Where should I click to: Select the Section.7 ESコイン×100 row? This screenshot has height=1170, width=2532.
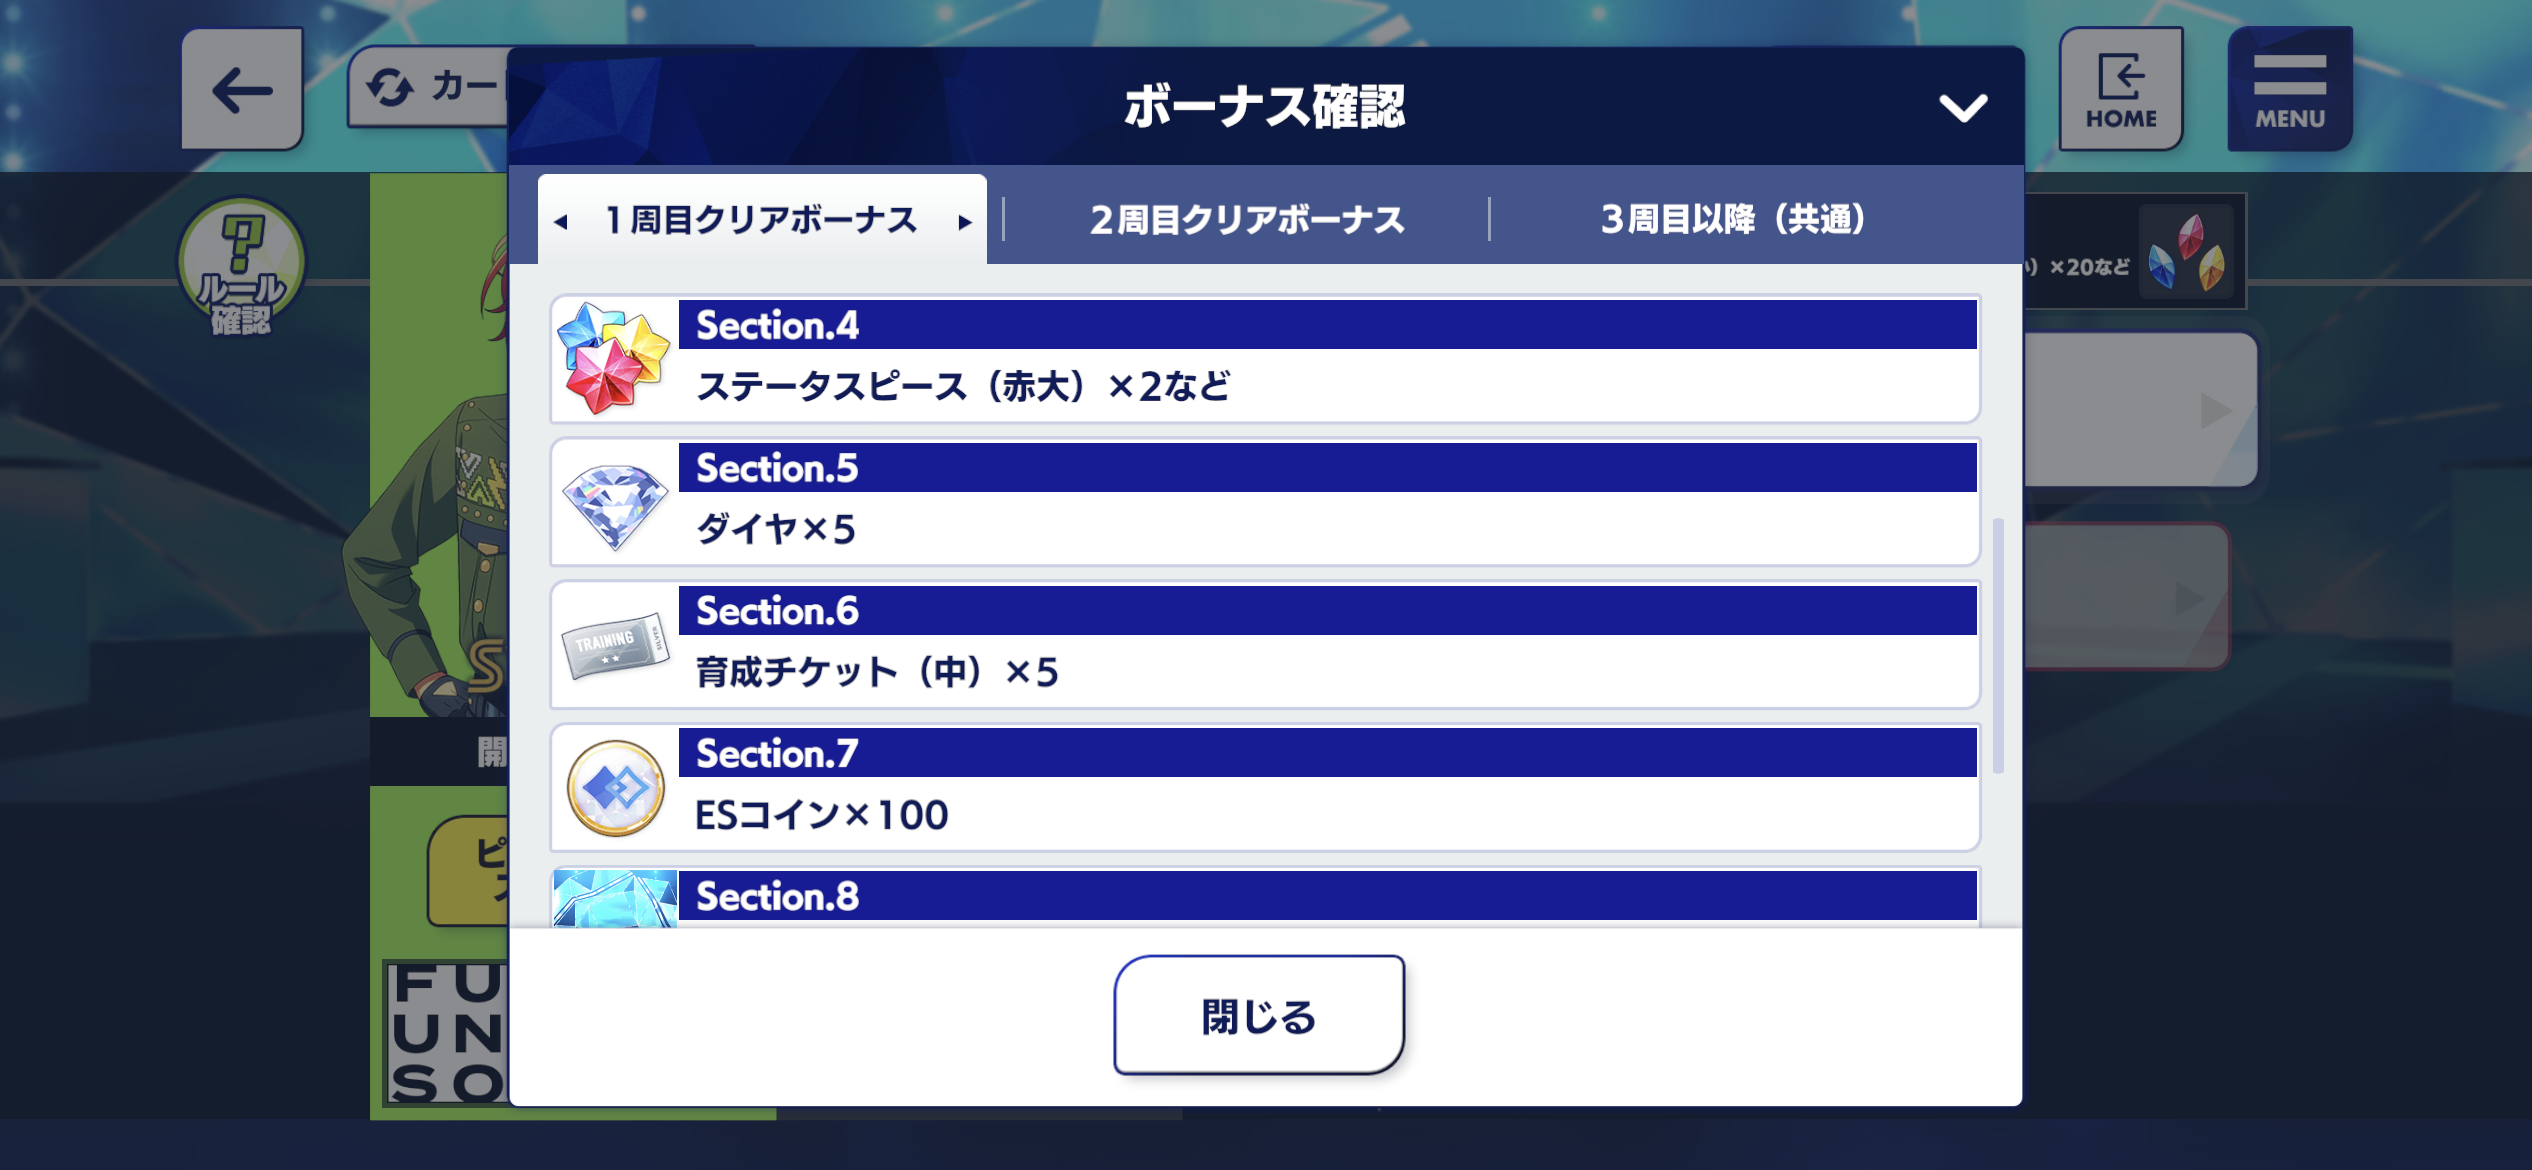click(x=1265, y=788)
